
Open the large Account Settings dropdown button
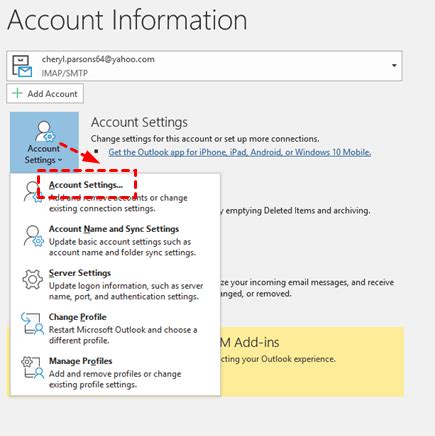click(x=44, y=142)
